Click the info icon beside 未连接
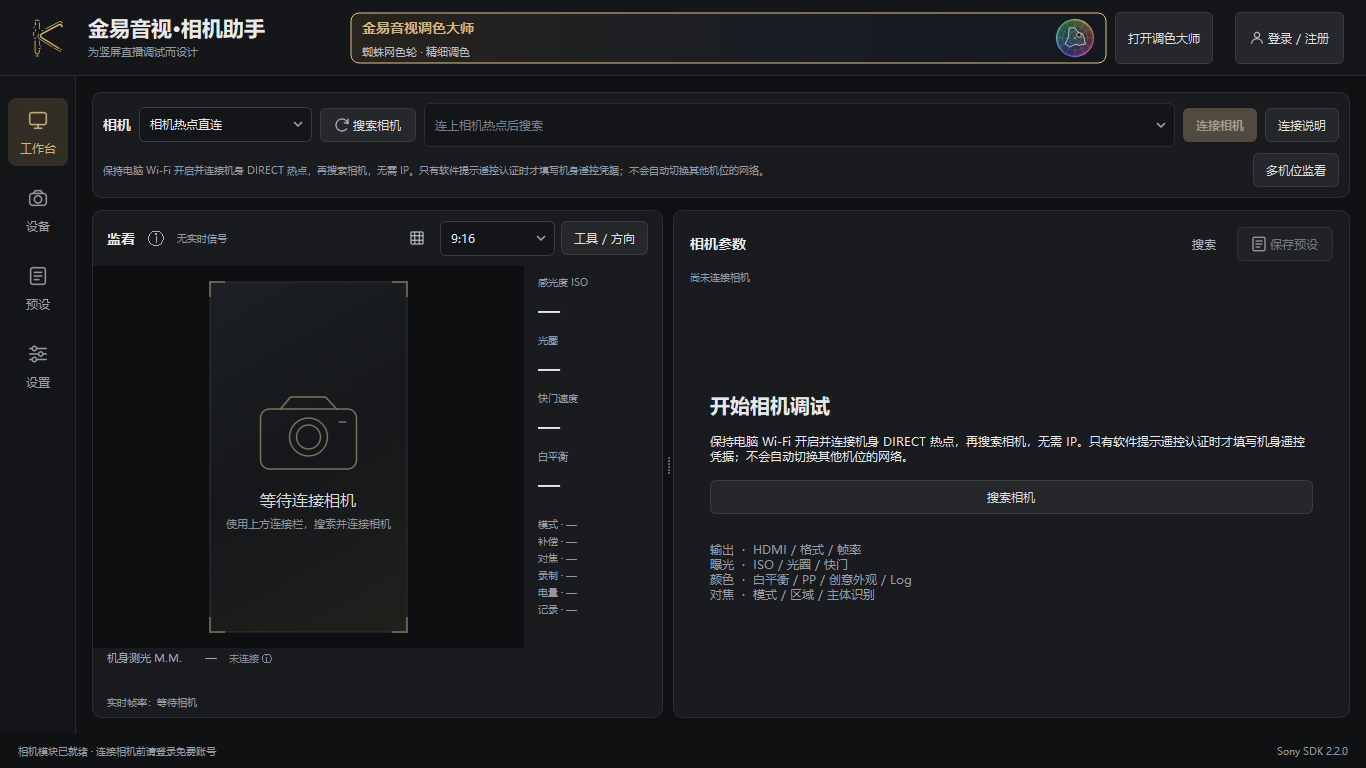The image size is (1366, 768). 267,659
